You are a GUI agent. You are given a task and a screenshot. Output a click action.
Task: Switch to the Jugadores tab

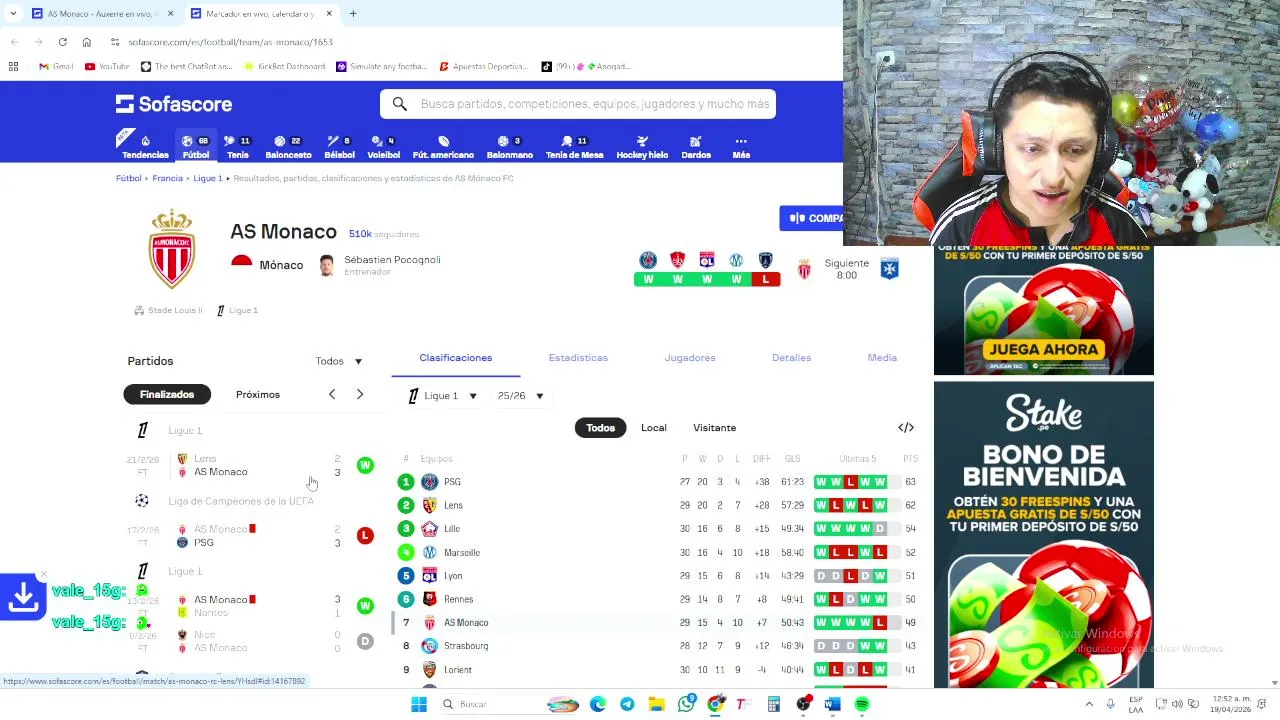pos(690,358)
